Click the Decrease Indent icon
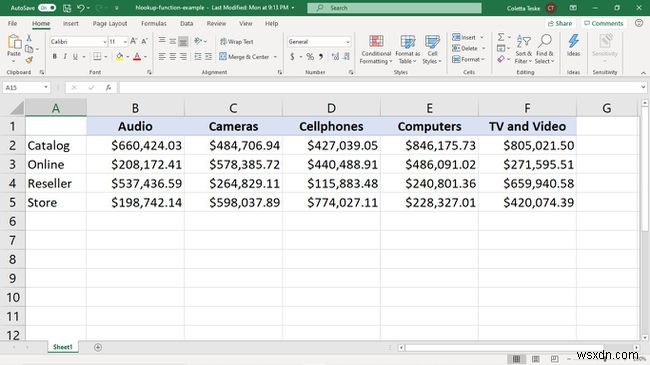 (198, 56)
